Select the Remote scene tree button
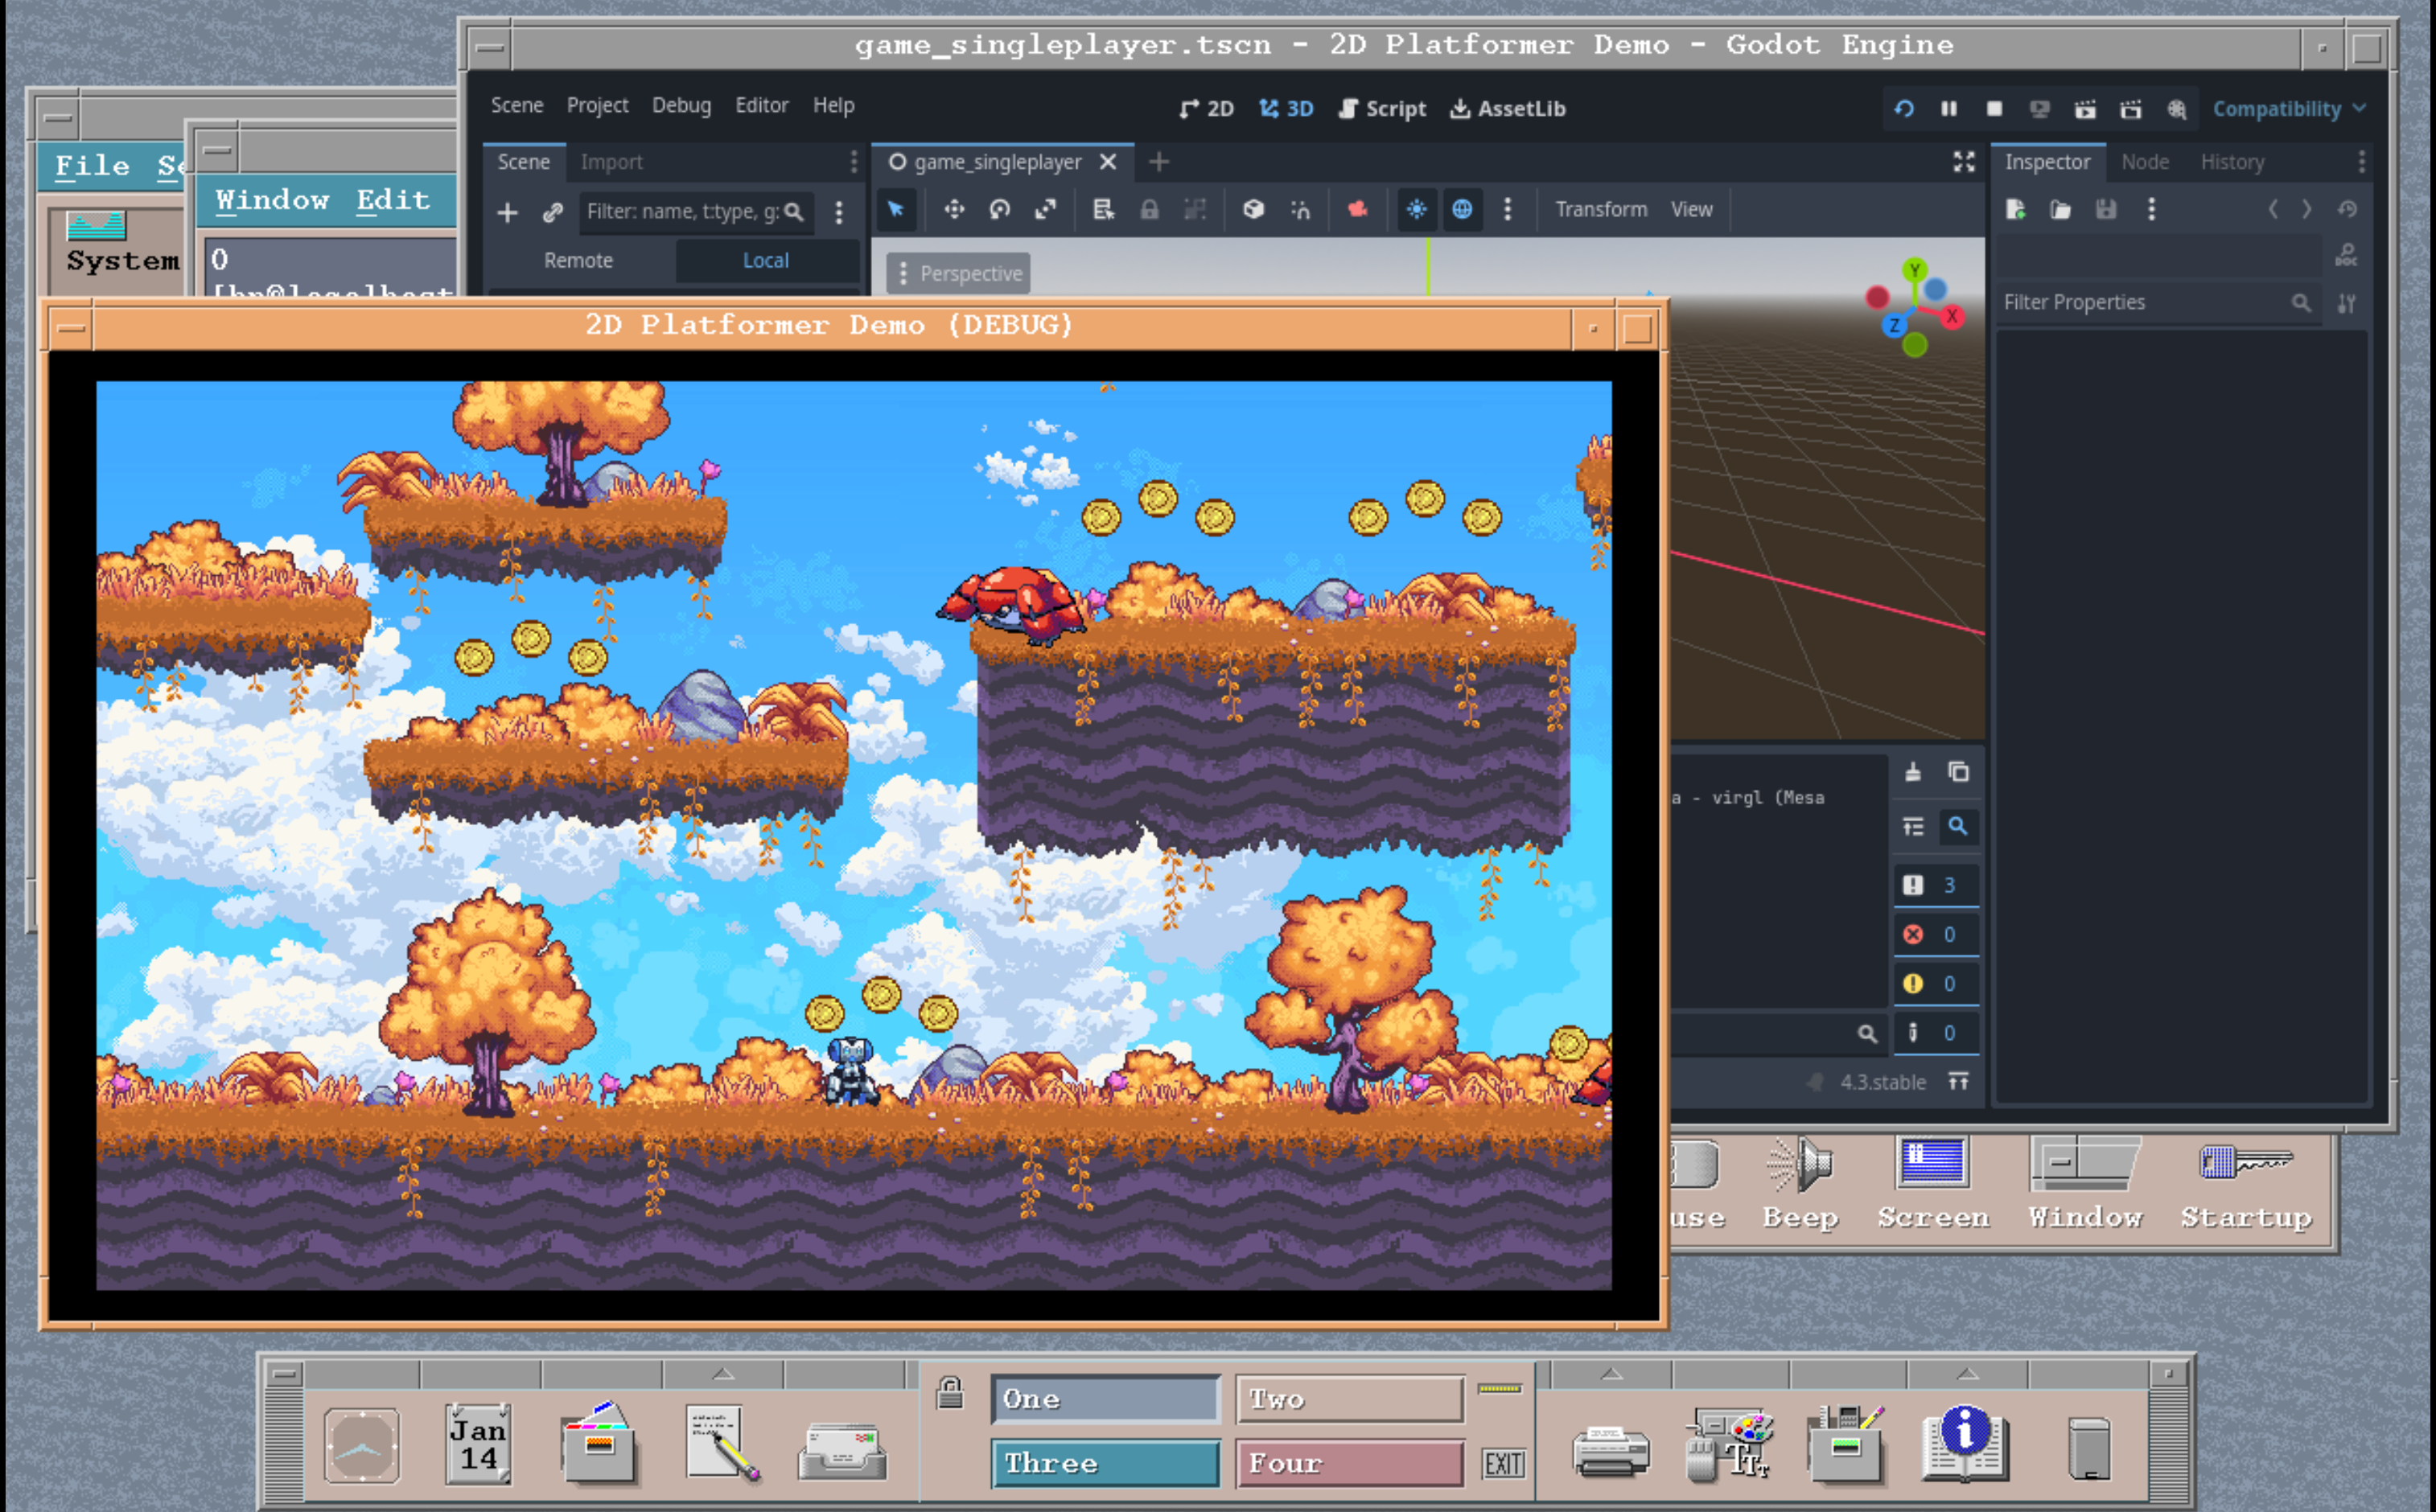This screenshot has width=2436, height=1512. pyautogui.click(x=578, y=260)
